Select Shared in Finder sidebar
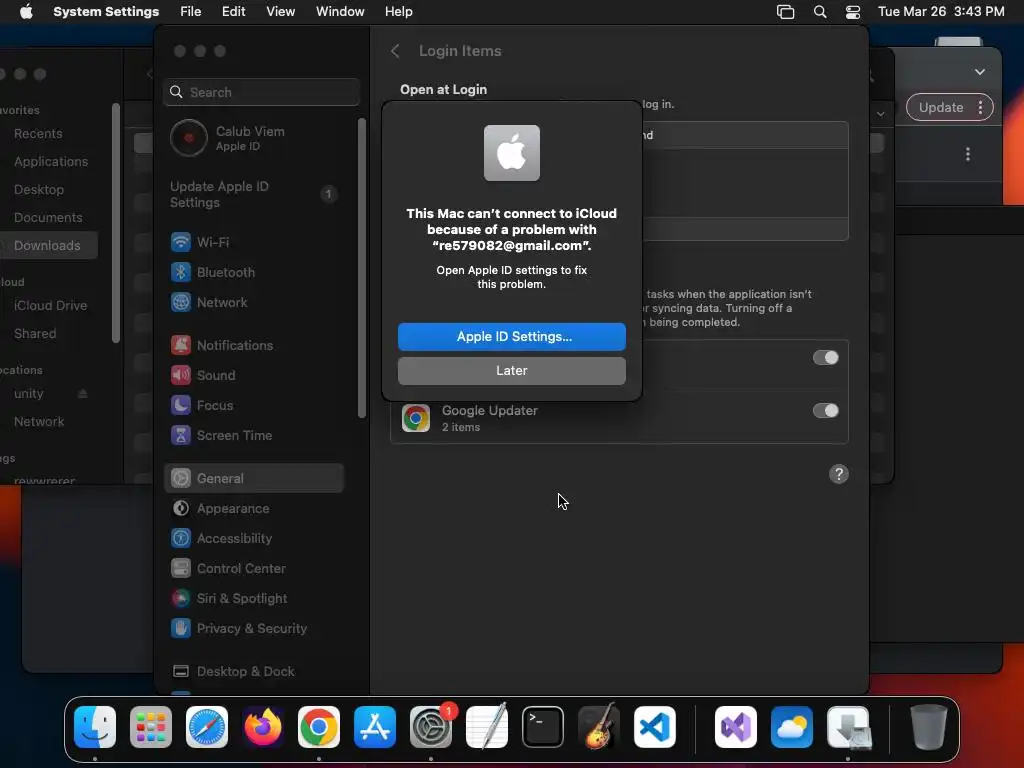1024x768 pixels. point(35,334)
